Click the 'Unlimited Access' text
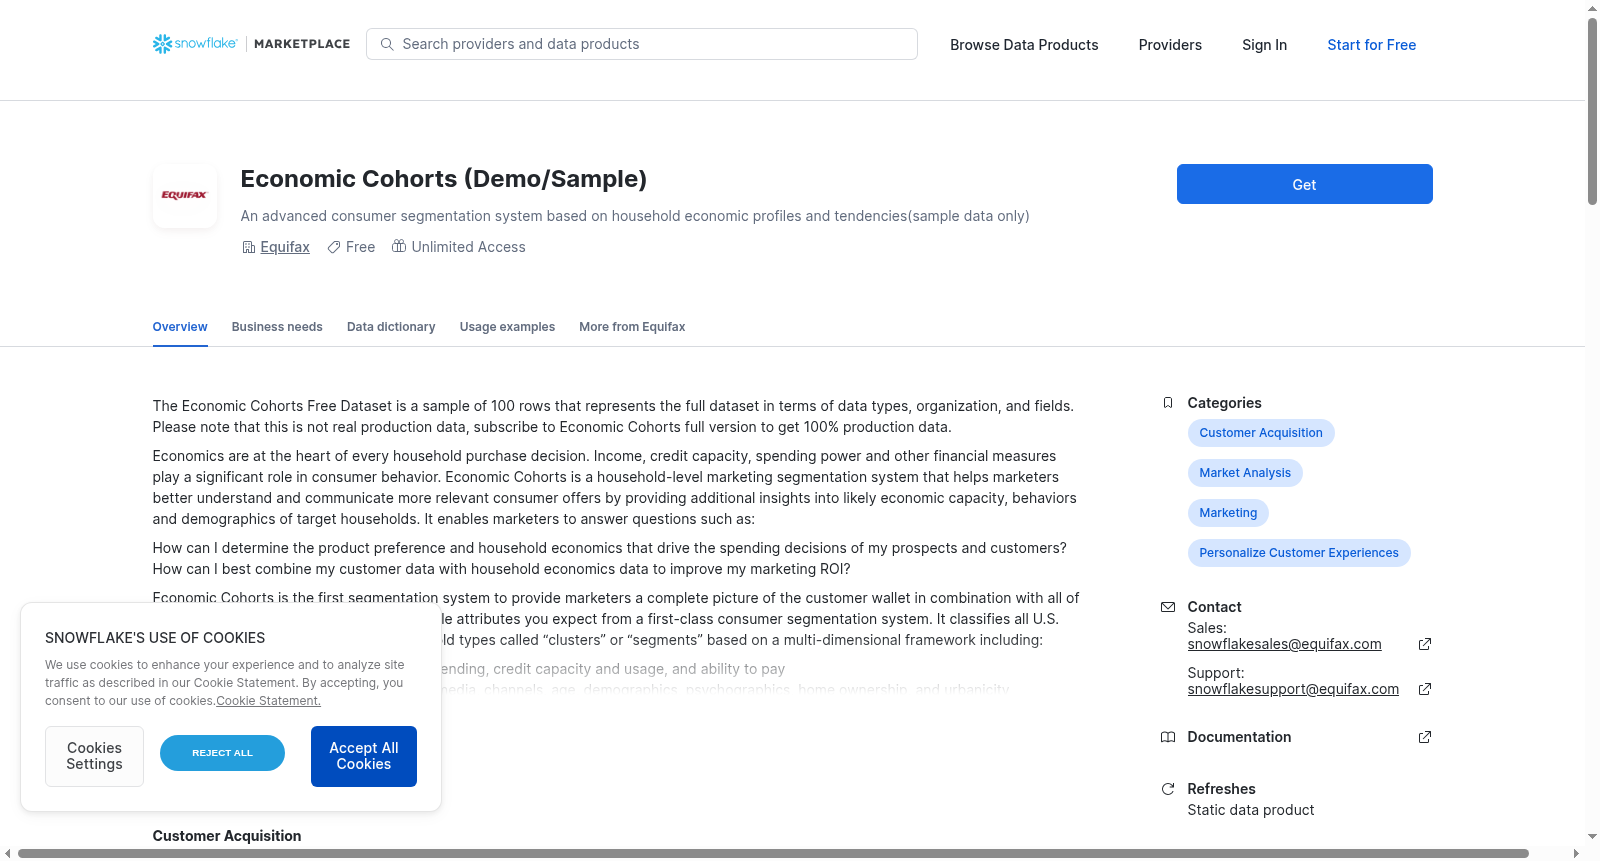Screen dimensions: 1600x861 tap(468, 247)
